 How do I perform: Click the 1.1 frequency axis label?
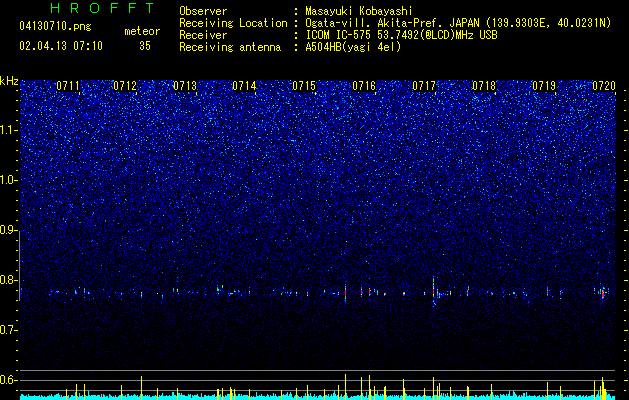click(x=9, y=130)
